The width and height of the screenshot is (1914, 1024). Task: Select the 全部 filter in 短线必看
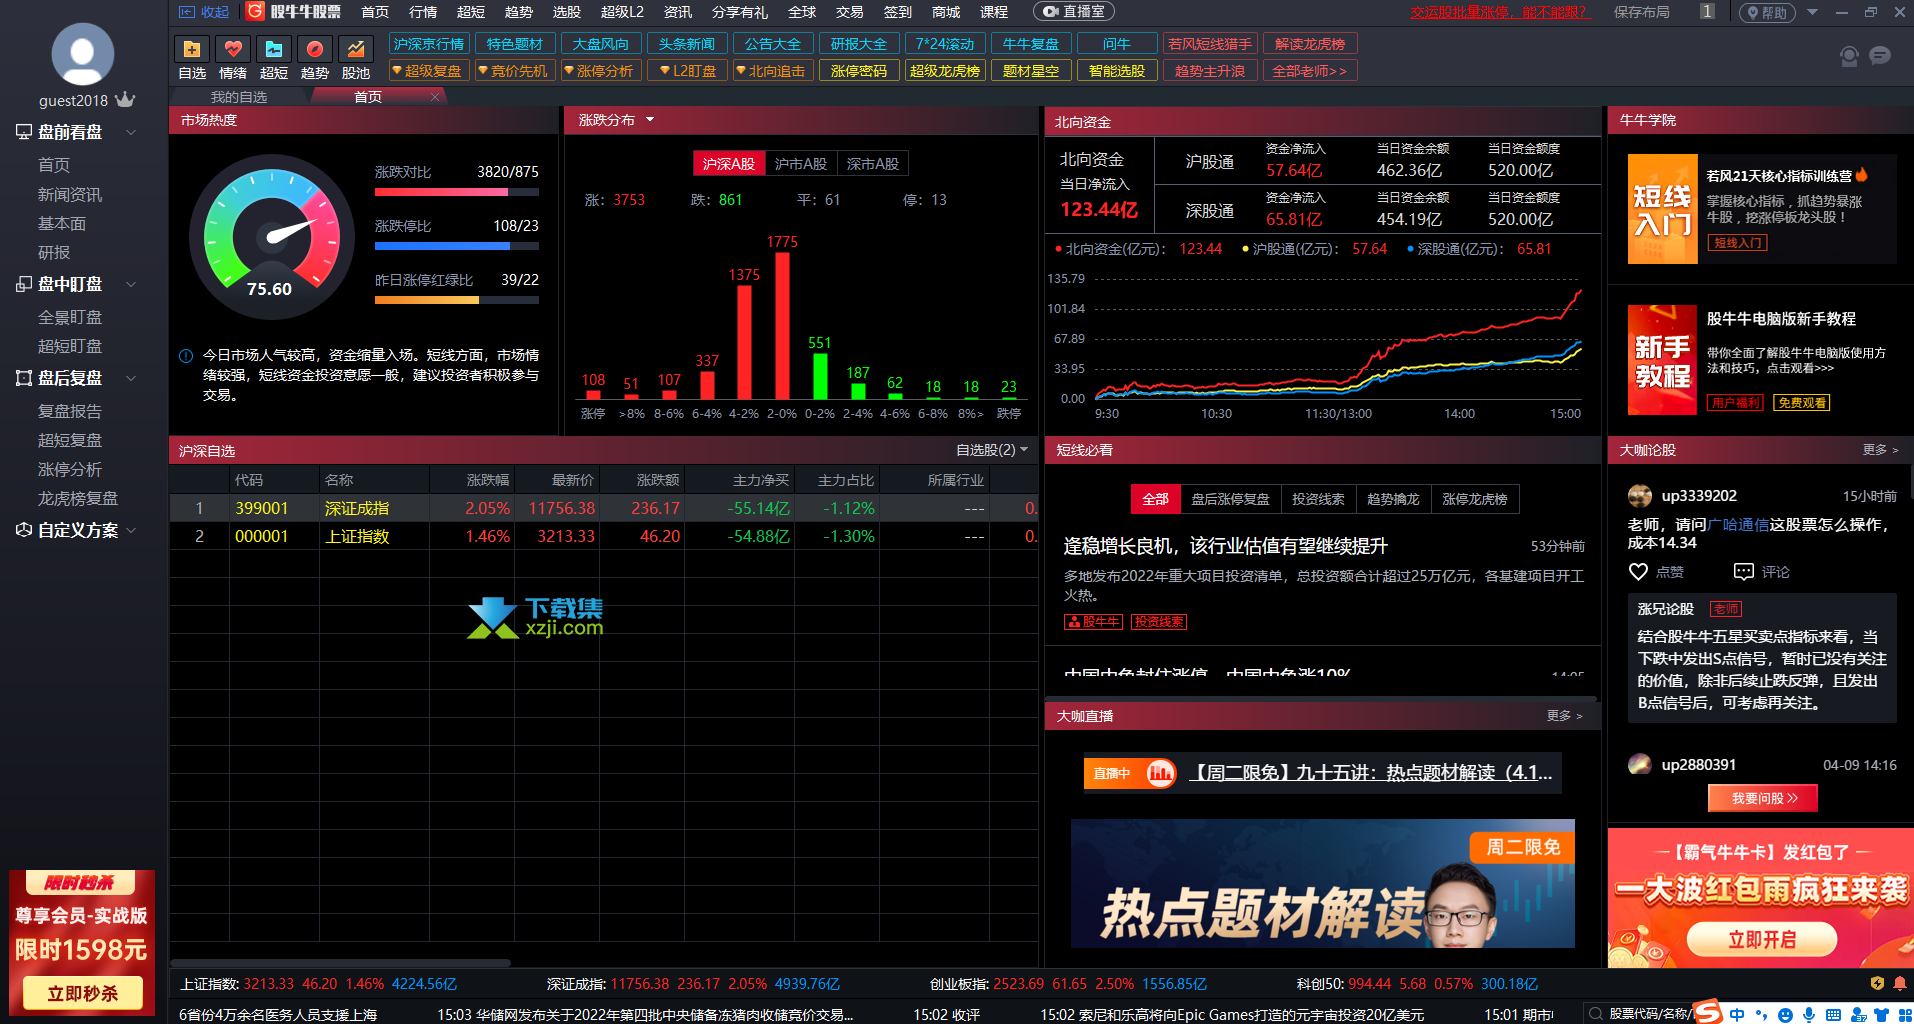(x=1155, y=499)
